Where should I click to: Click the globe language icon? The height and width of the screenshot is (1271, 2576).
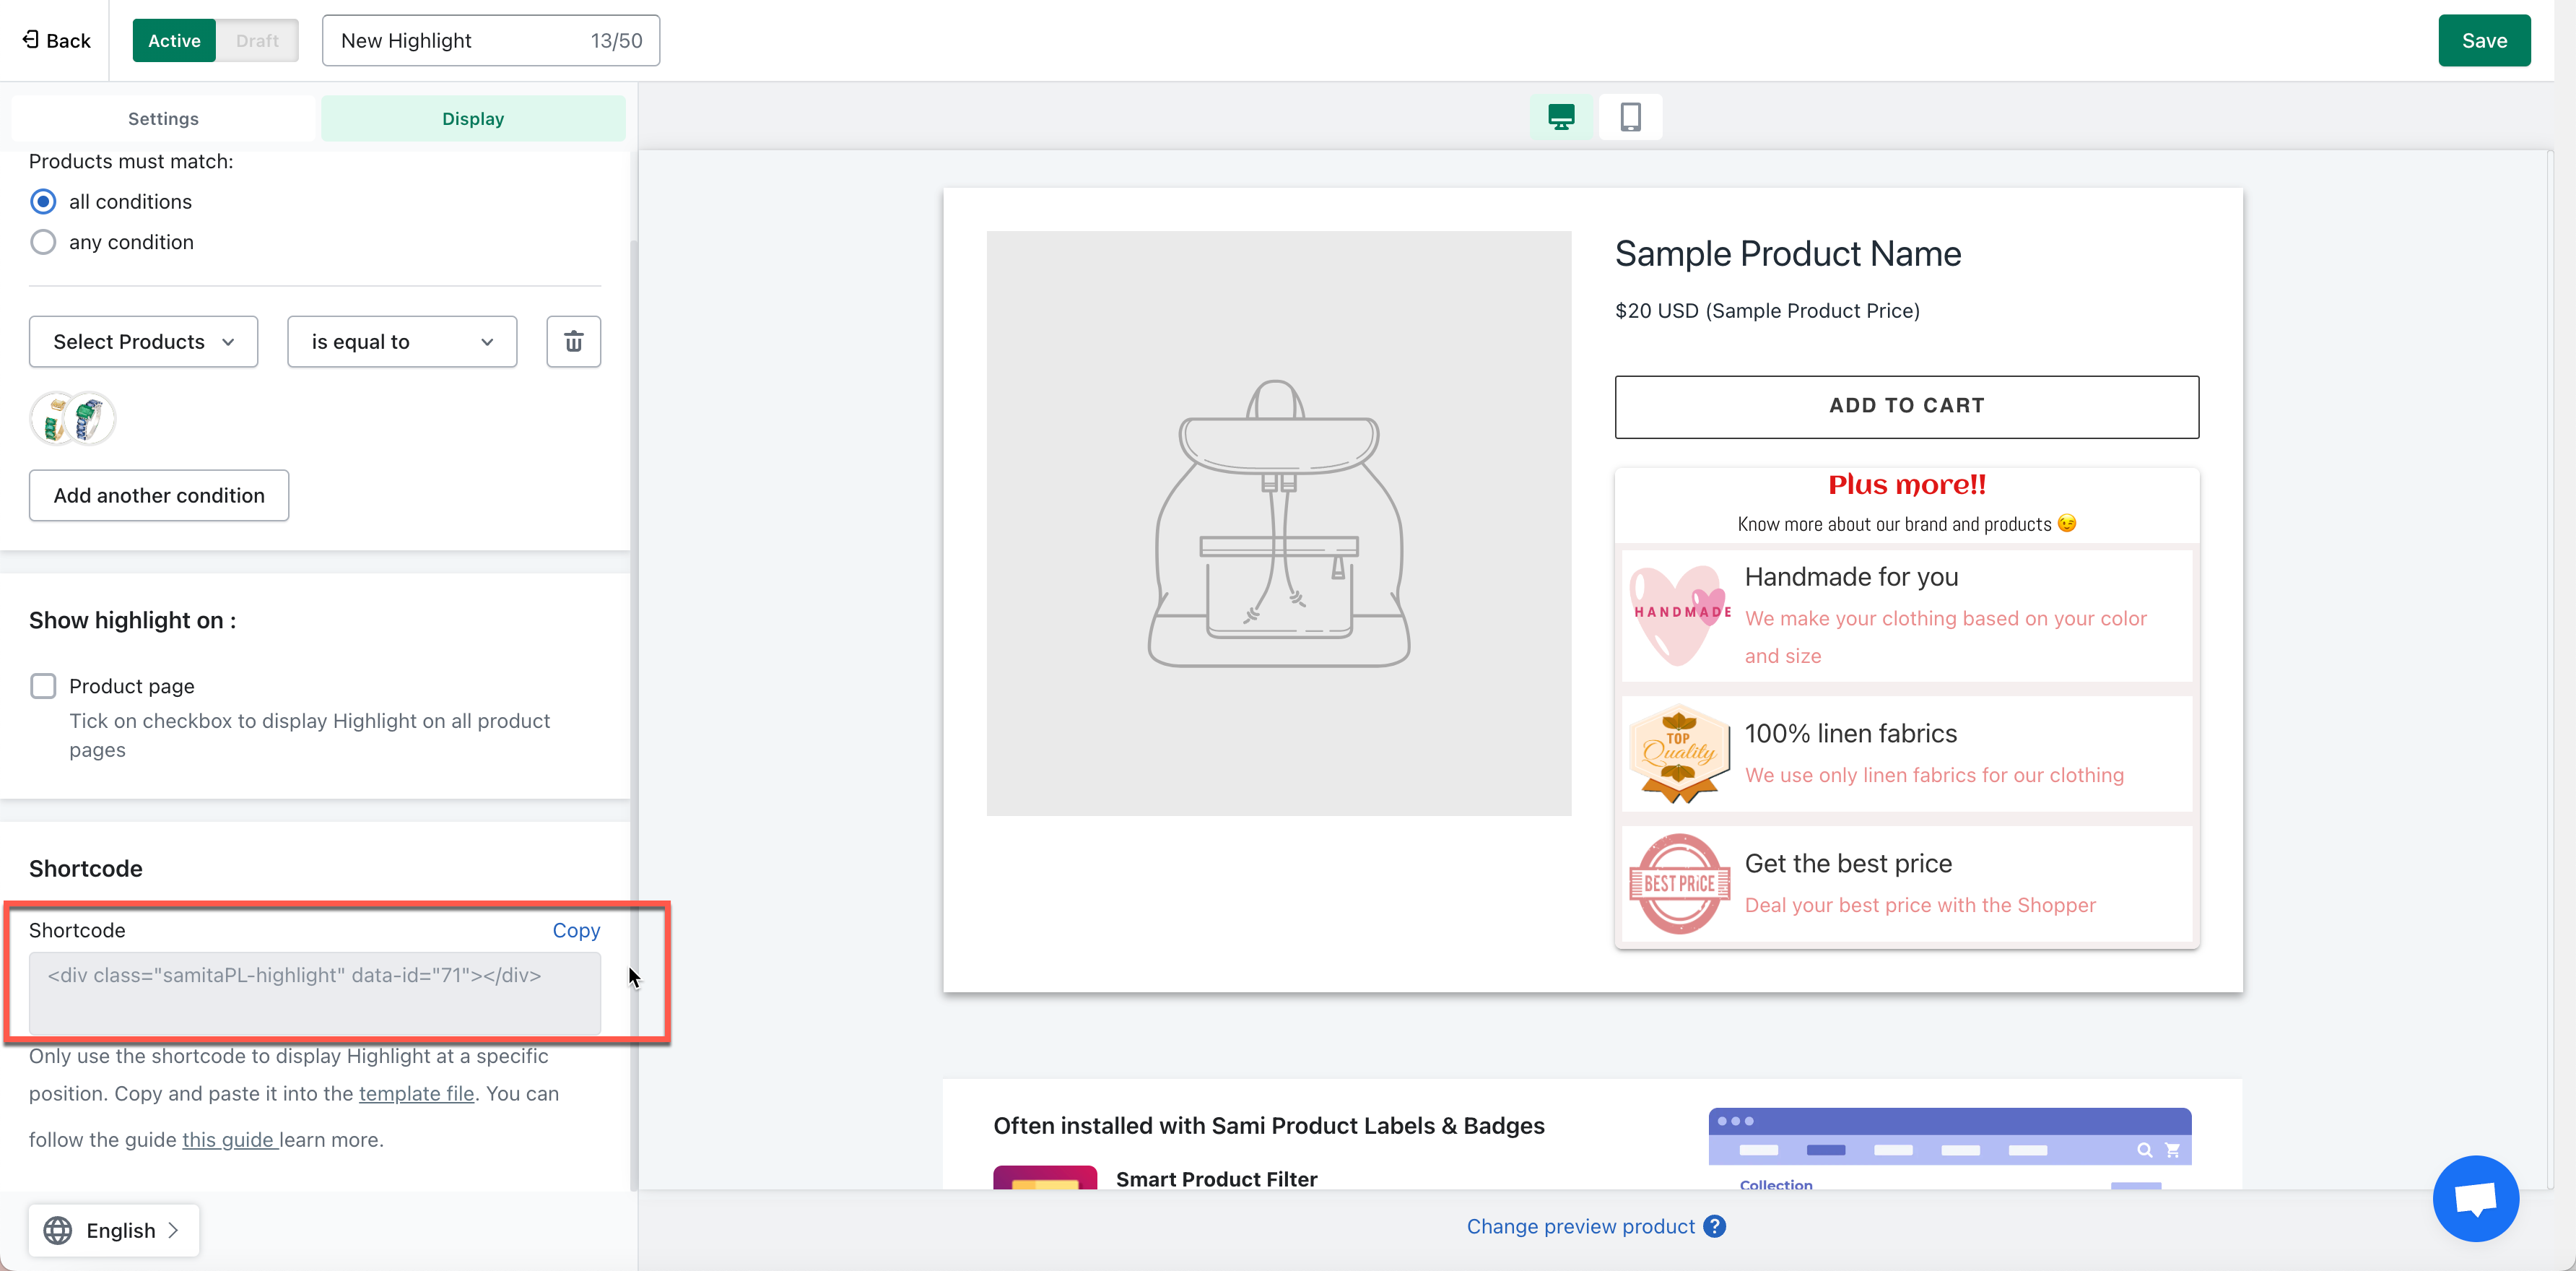pos(58,1230)
